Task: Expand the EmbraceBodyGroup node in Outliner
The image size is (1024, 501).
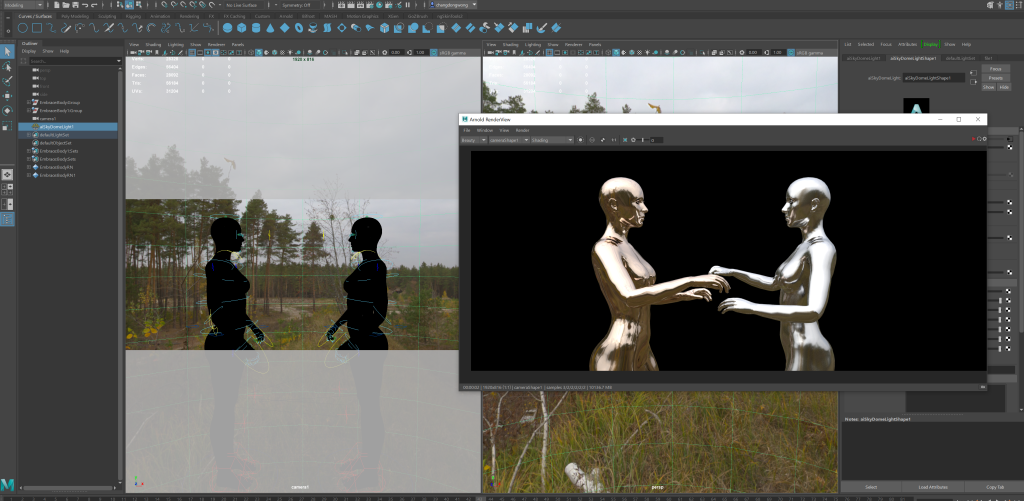Action: pos(28,102)
